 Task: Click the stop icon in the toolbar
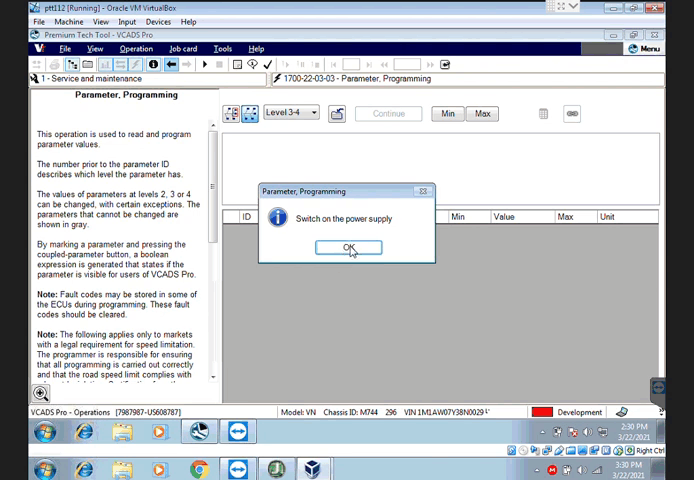tap(219, 65)
